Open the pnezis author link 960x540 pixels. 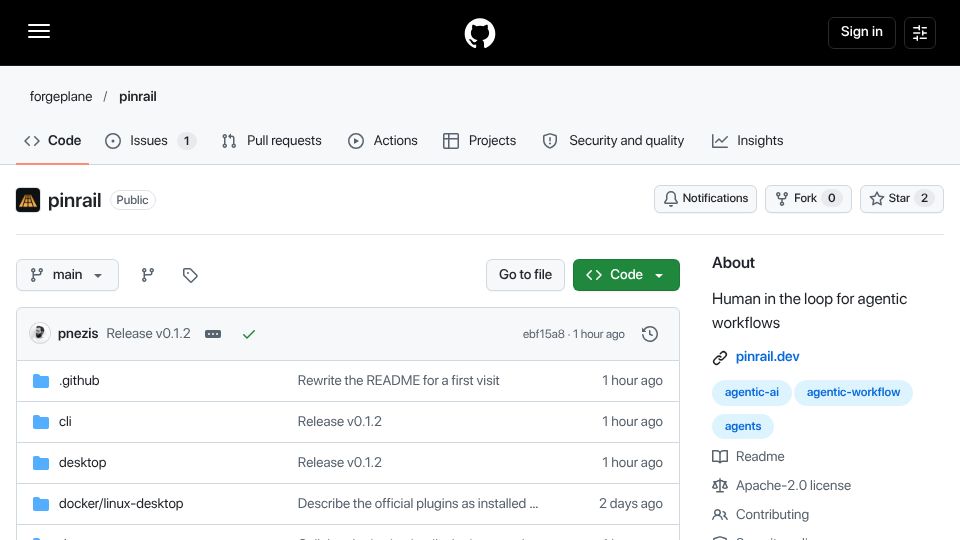tap(78, 334)
